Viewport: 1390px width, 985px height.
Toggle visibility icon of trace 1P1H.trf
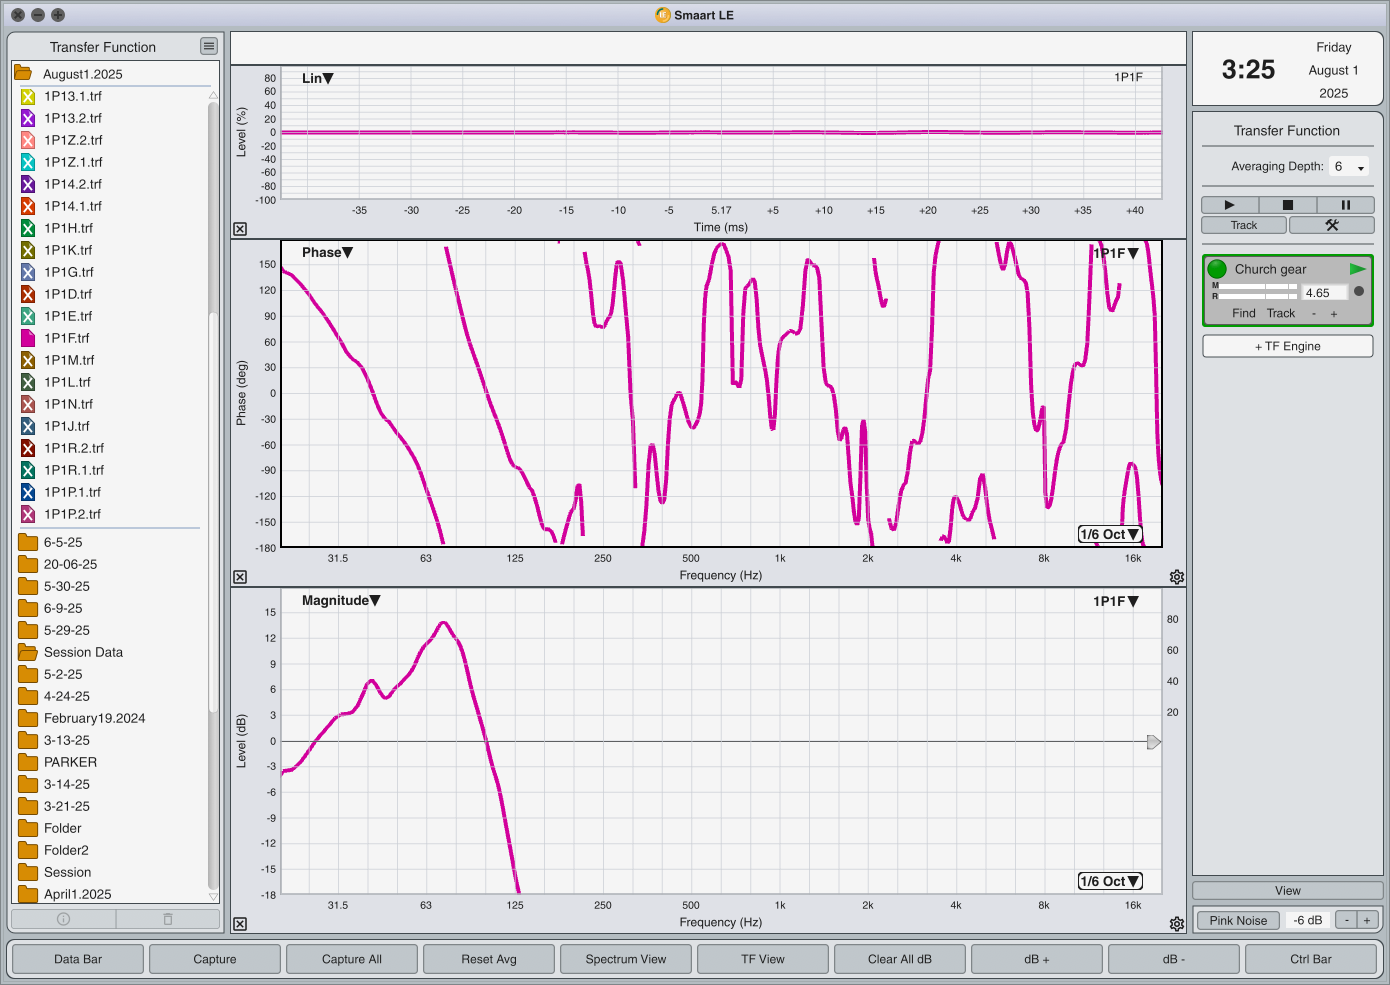click(28, 228)
